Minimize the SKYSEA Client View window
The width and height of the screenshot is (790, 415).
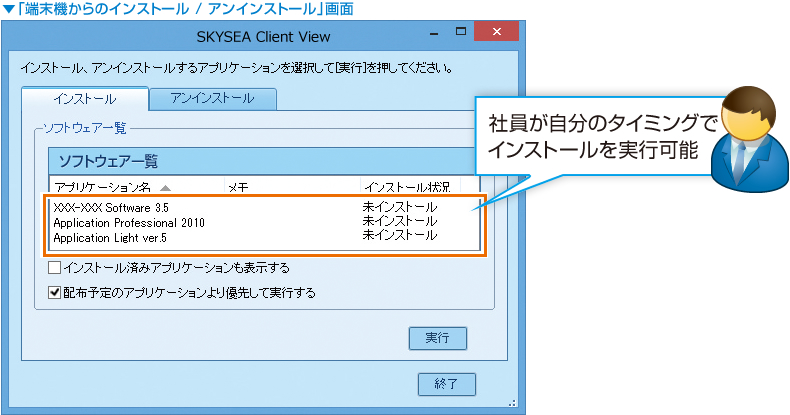[x=434, y=33]
